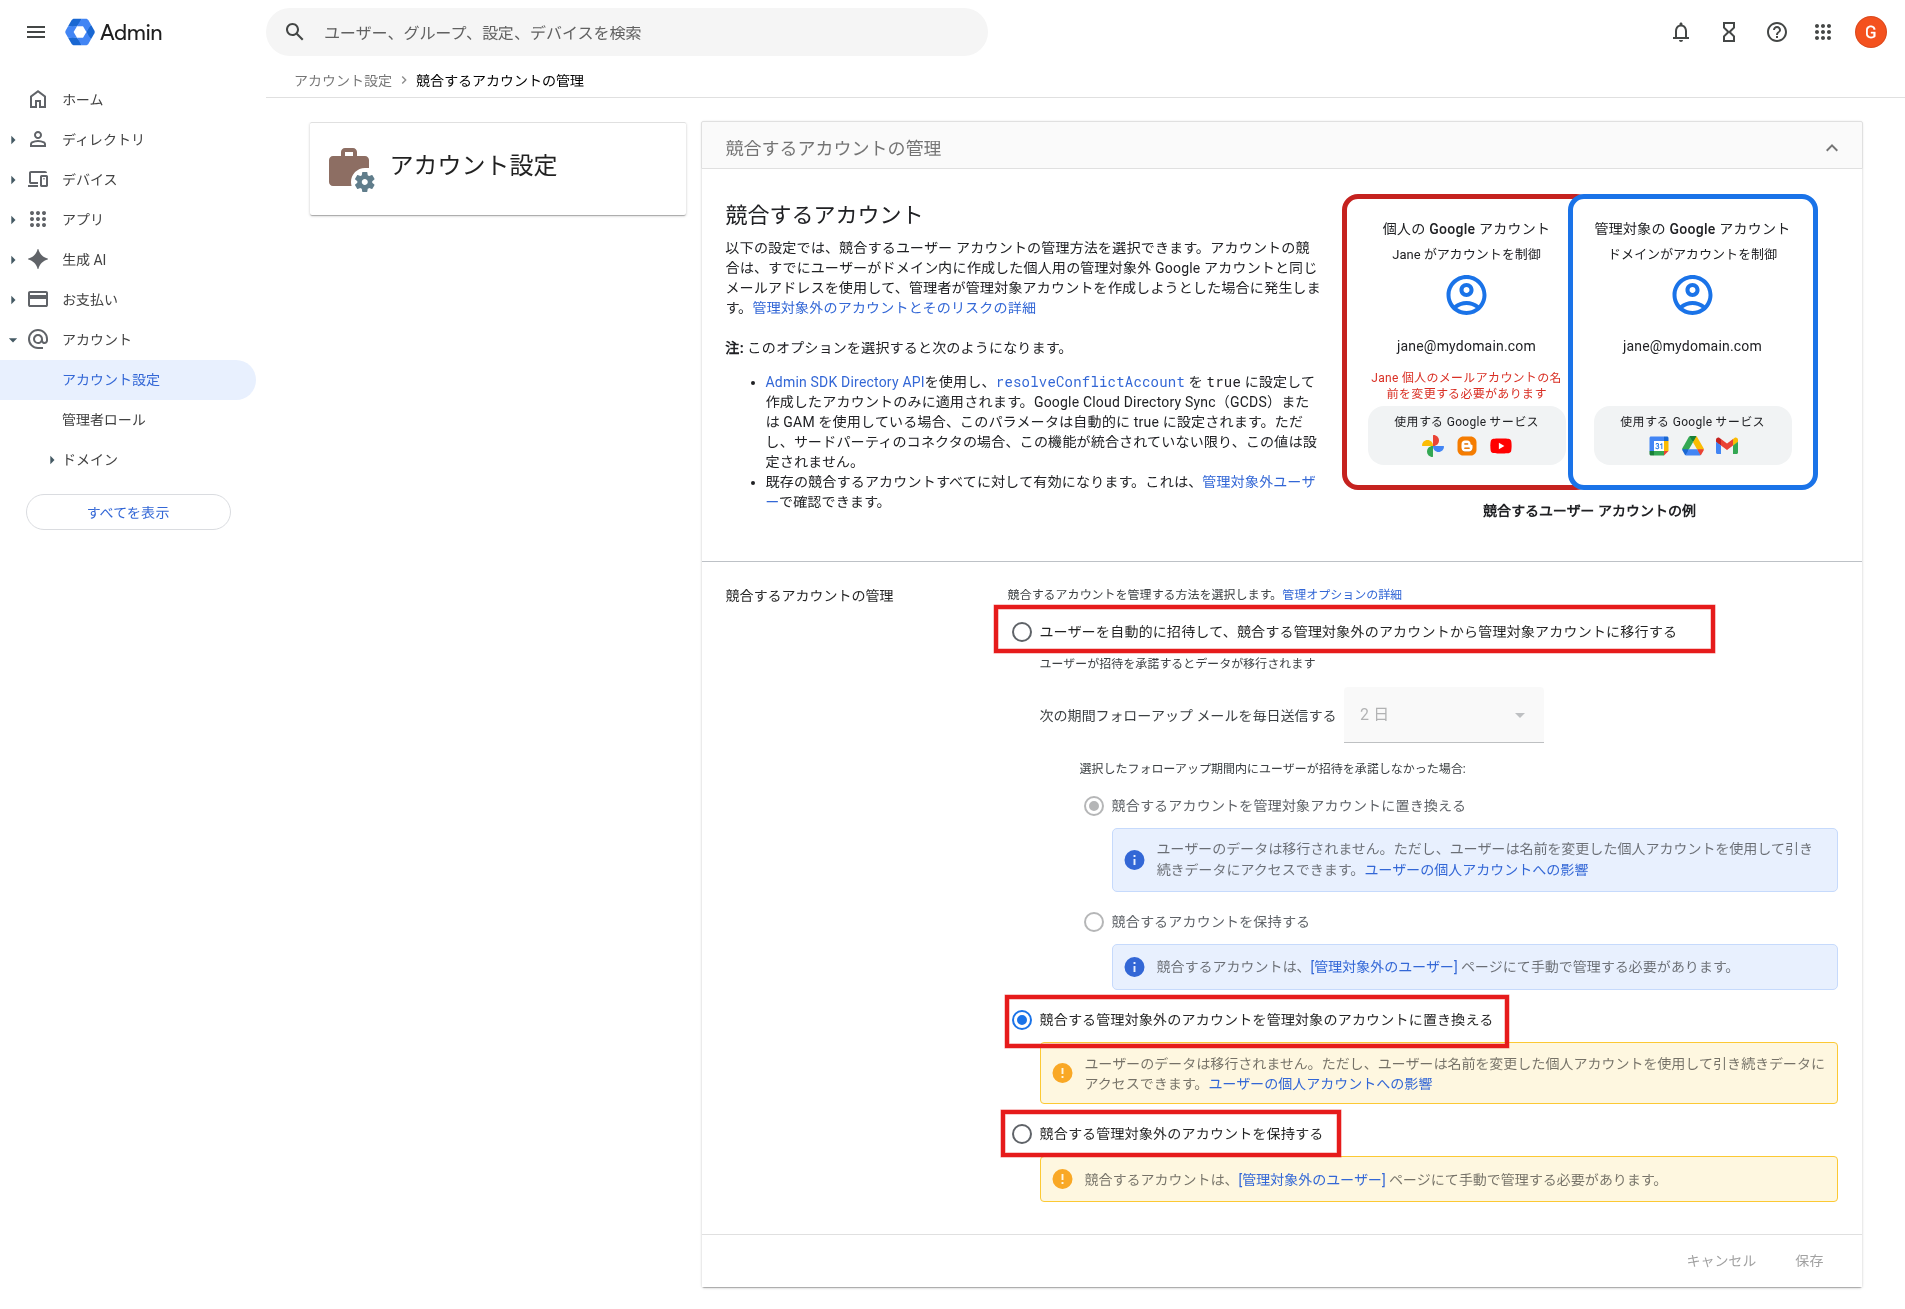1905x1309 pixels.
Task: Click the ホーム house icon
Action: coord(38,99)
